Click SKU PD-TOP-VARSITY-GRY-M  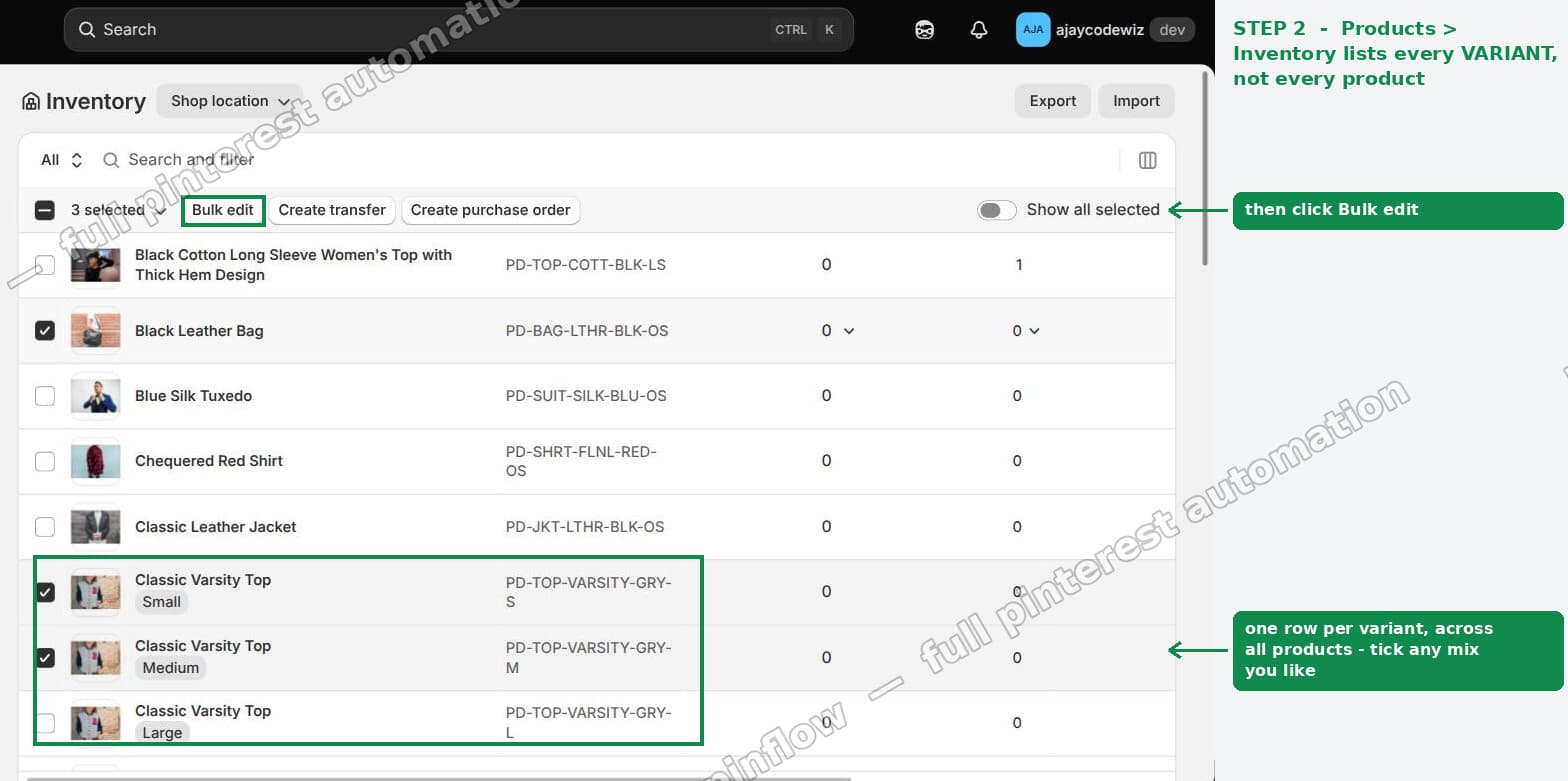[589, 657]
